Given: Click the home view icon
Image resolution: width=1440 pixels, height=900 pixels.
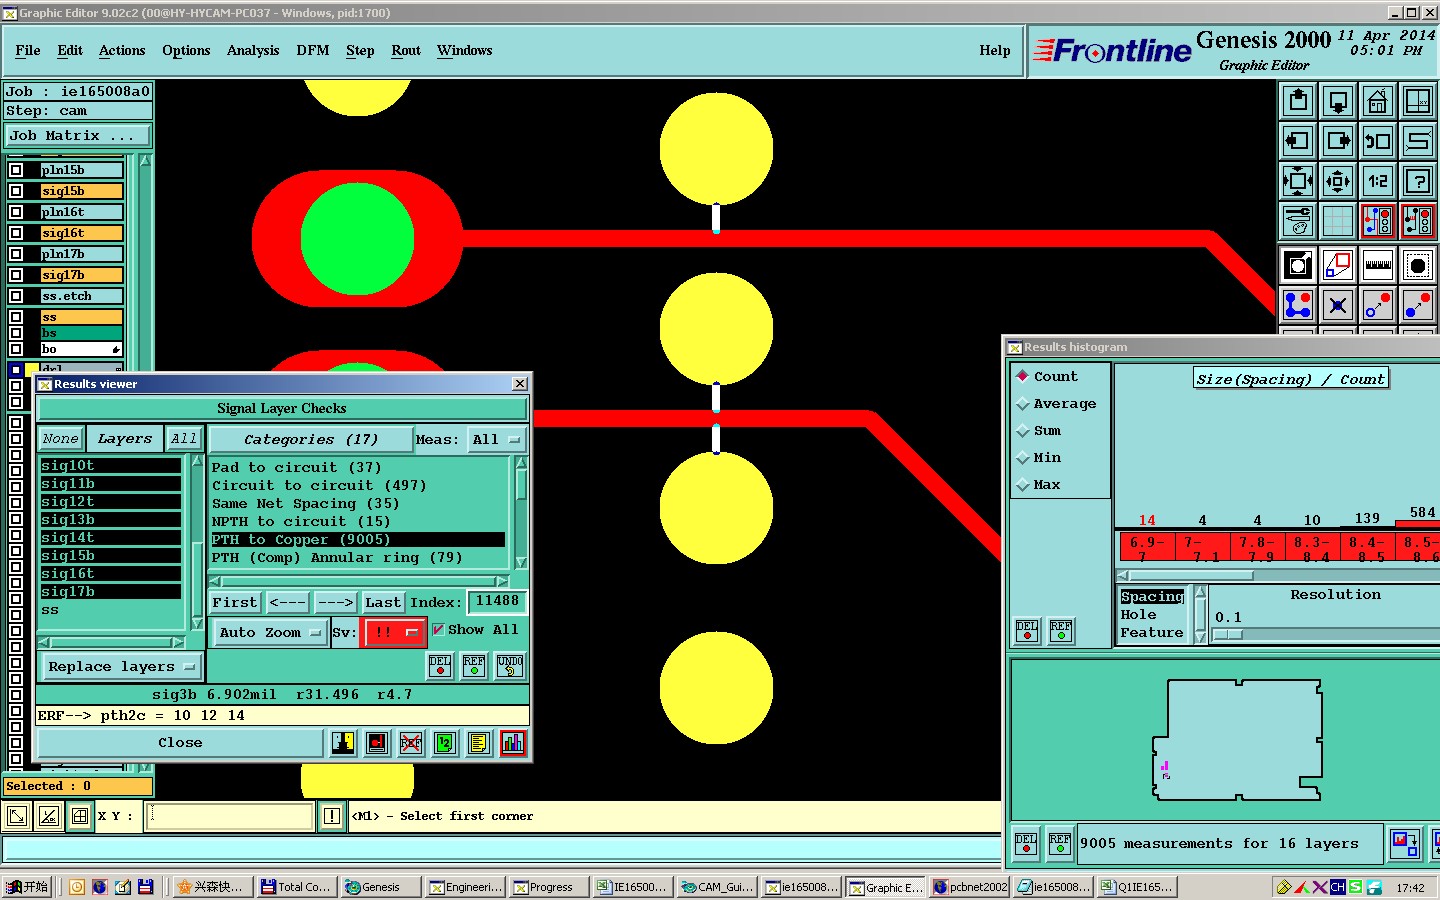Looking at the screenshot, I should pyautogui.click(x=1378, y=101).
